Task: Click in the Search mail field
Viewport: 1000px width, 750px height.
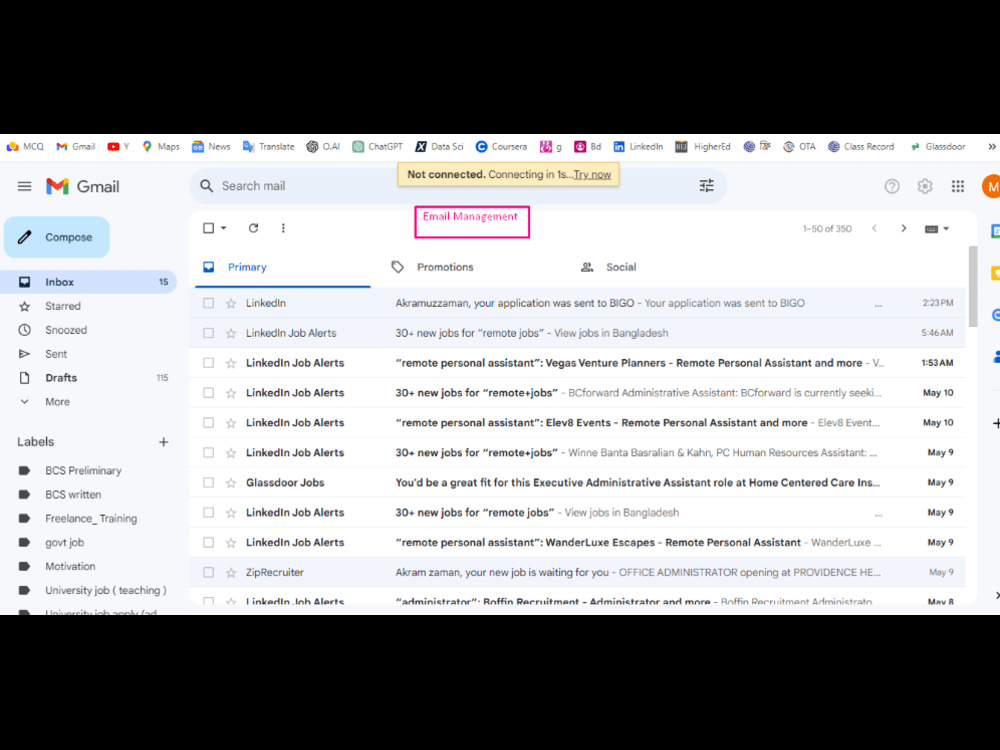Action: coord(458,186)
